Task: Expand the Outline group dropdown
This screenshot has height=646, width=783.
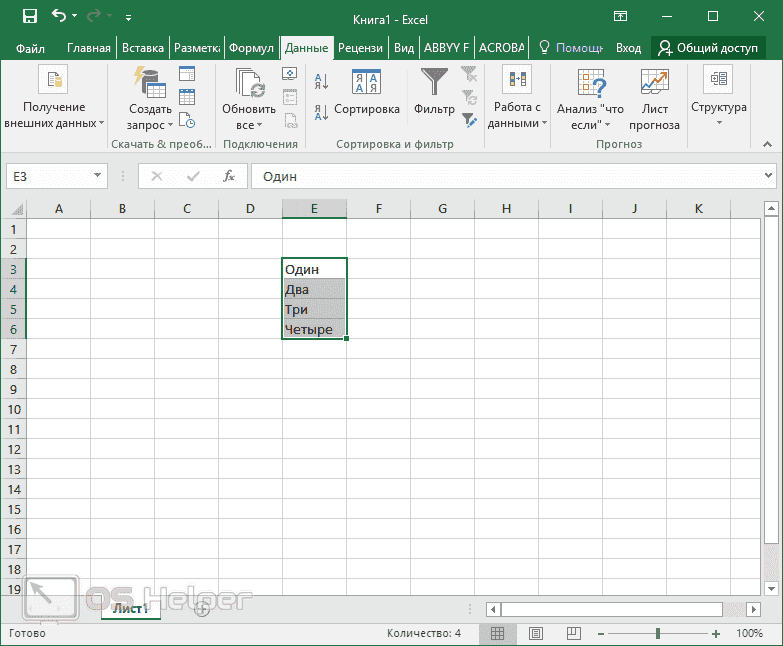Action: point(718,100)
